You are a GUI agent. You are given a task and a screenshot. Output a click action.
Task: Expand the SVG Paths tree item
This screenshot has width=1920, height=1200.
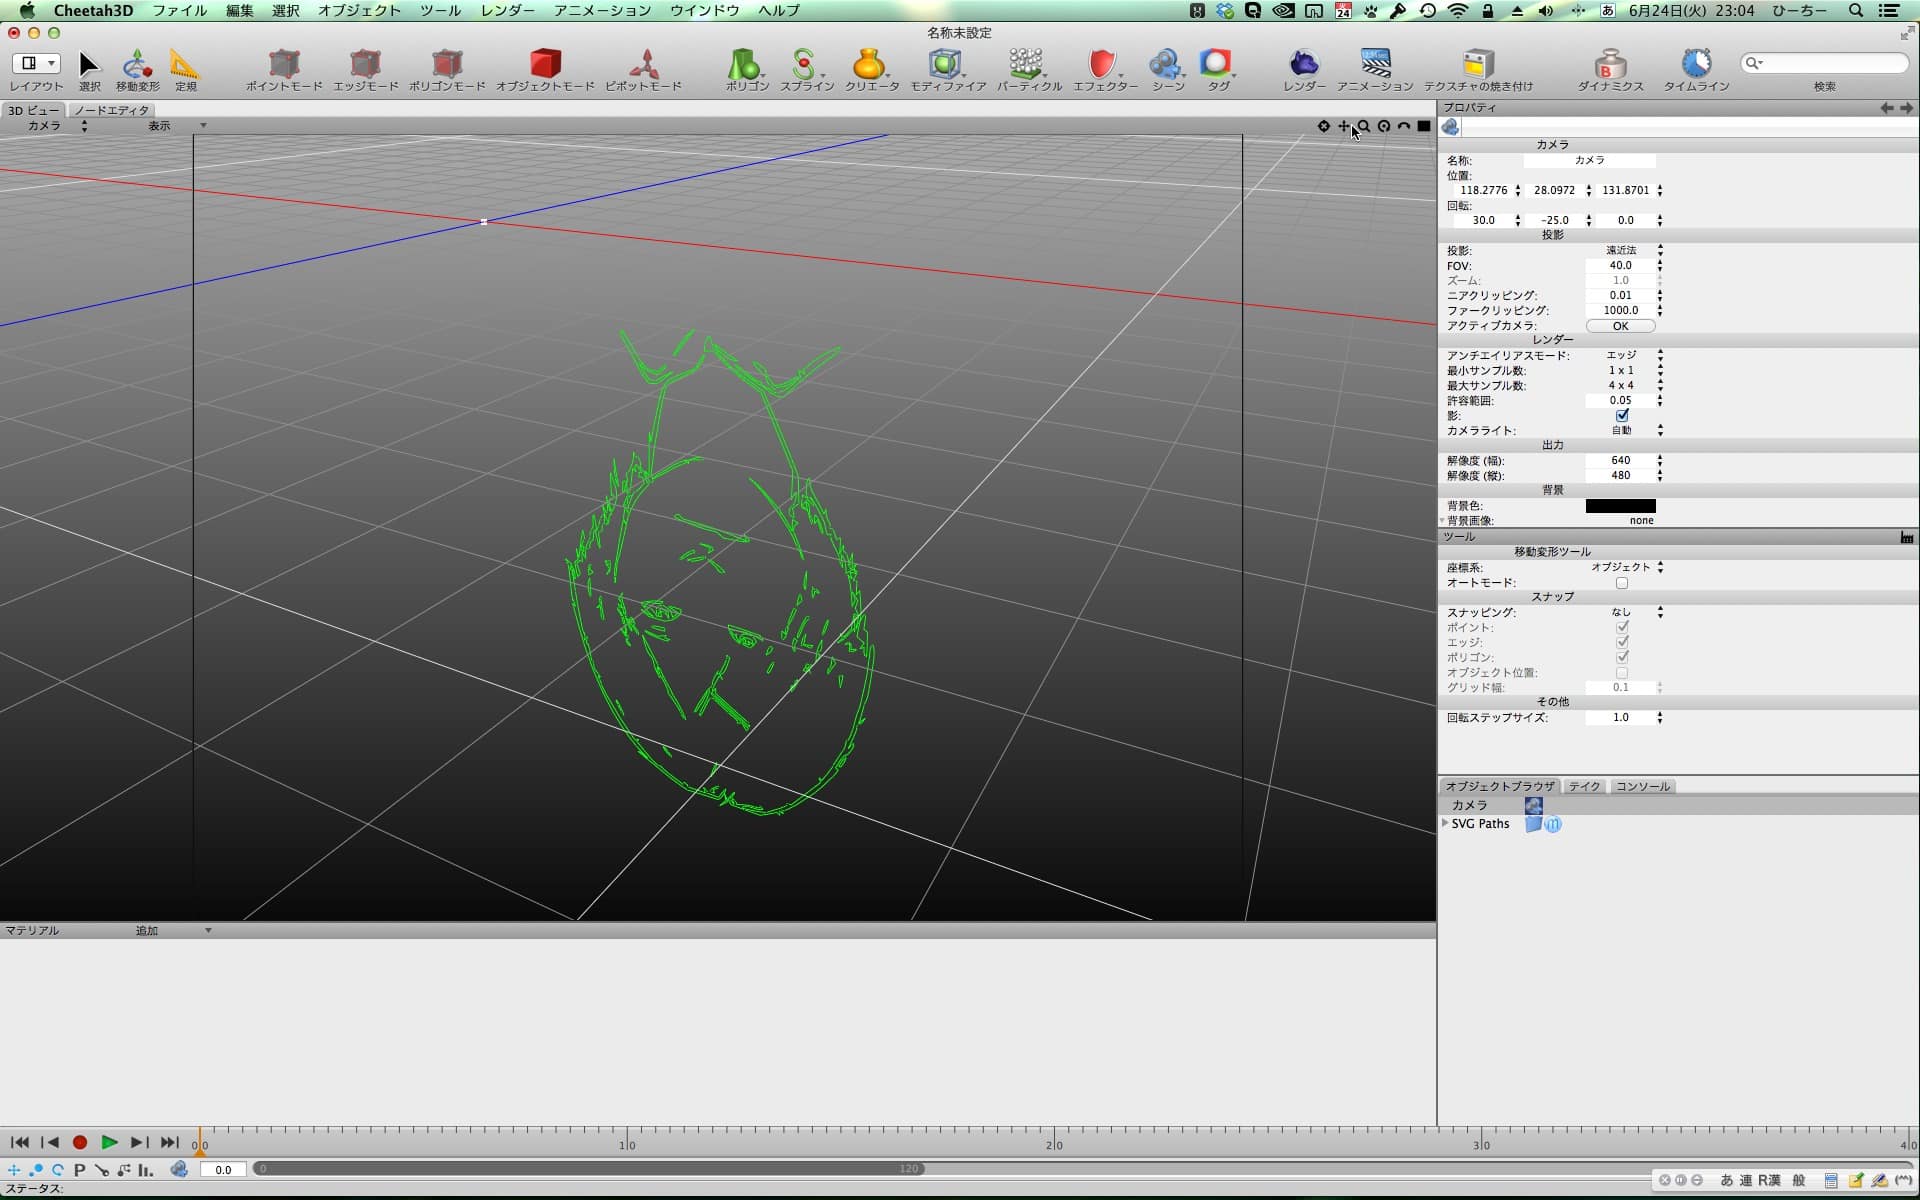pyautogui.click(x=1445, y=823)
